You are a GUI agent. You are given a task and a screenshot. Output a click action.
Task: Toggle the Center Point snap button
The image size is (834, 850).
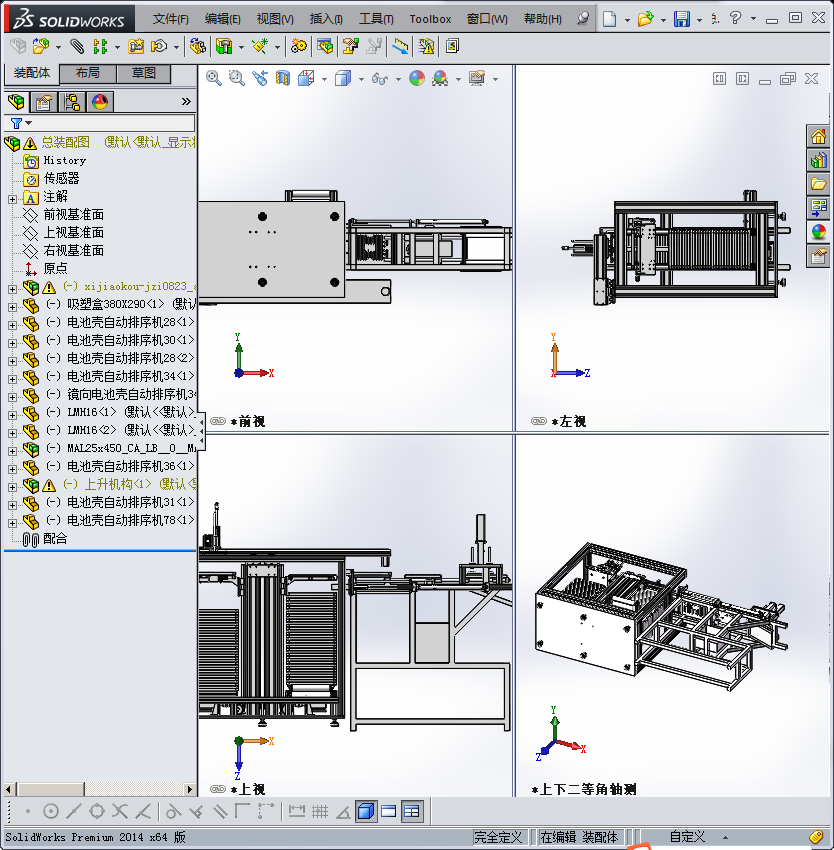click(50, 812)
